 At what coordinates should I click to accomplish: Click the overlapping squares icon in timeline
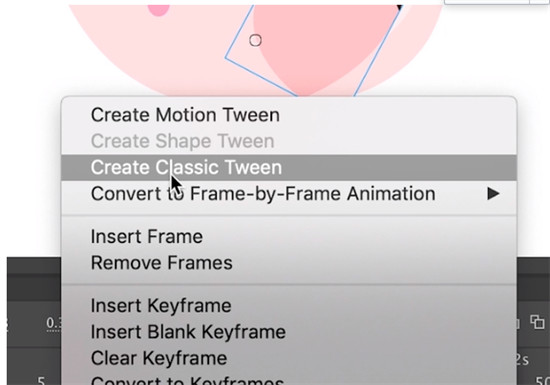click(537, 322)
